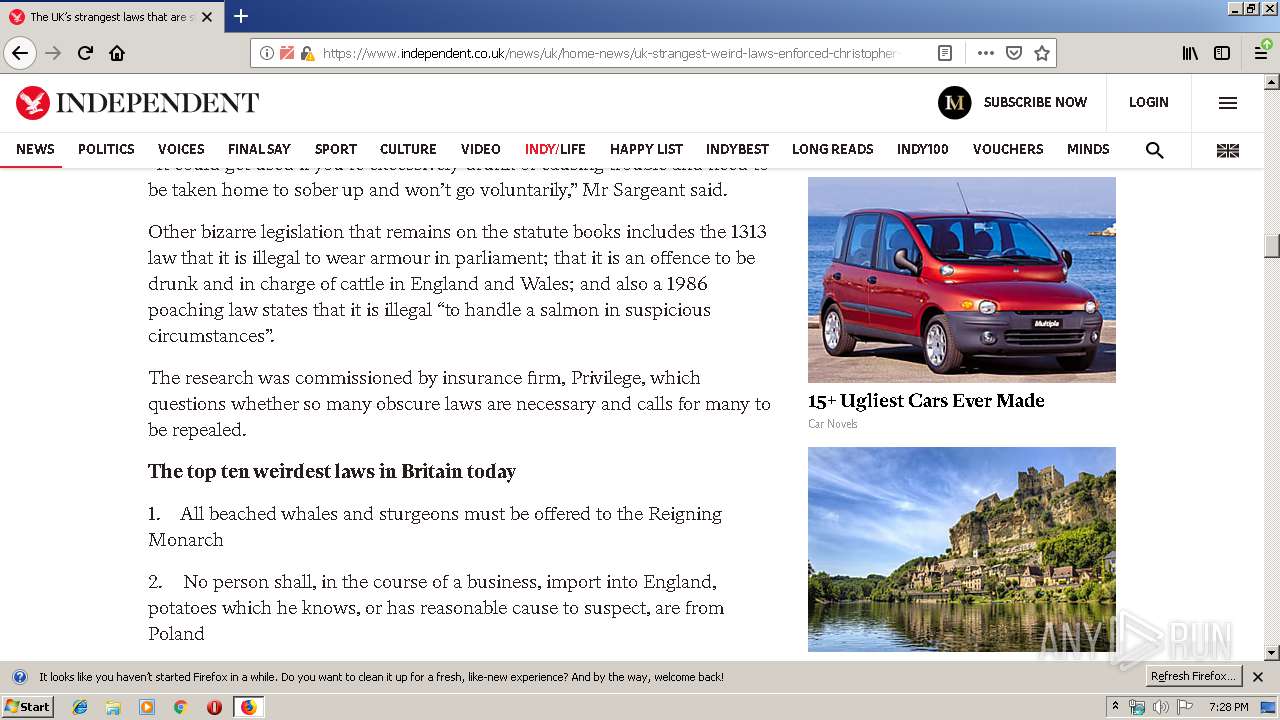Bookmark this page with the star

(x=1041, y=53)
